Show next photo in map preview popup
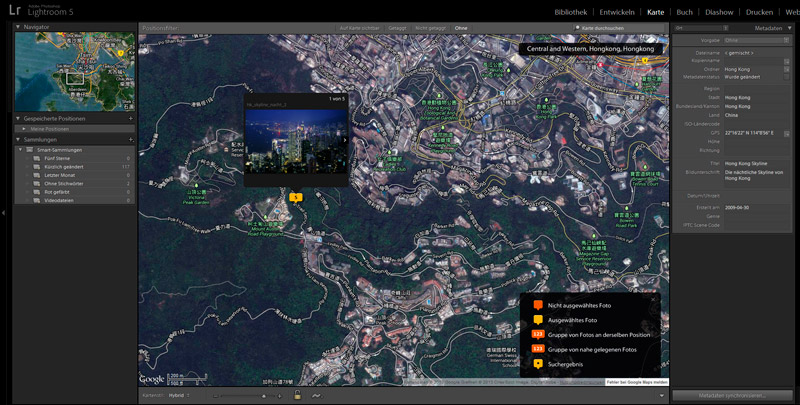 [344, 140]
